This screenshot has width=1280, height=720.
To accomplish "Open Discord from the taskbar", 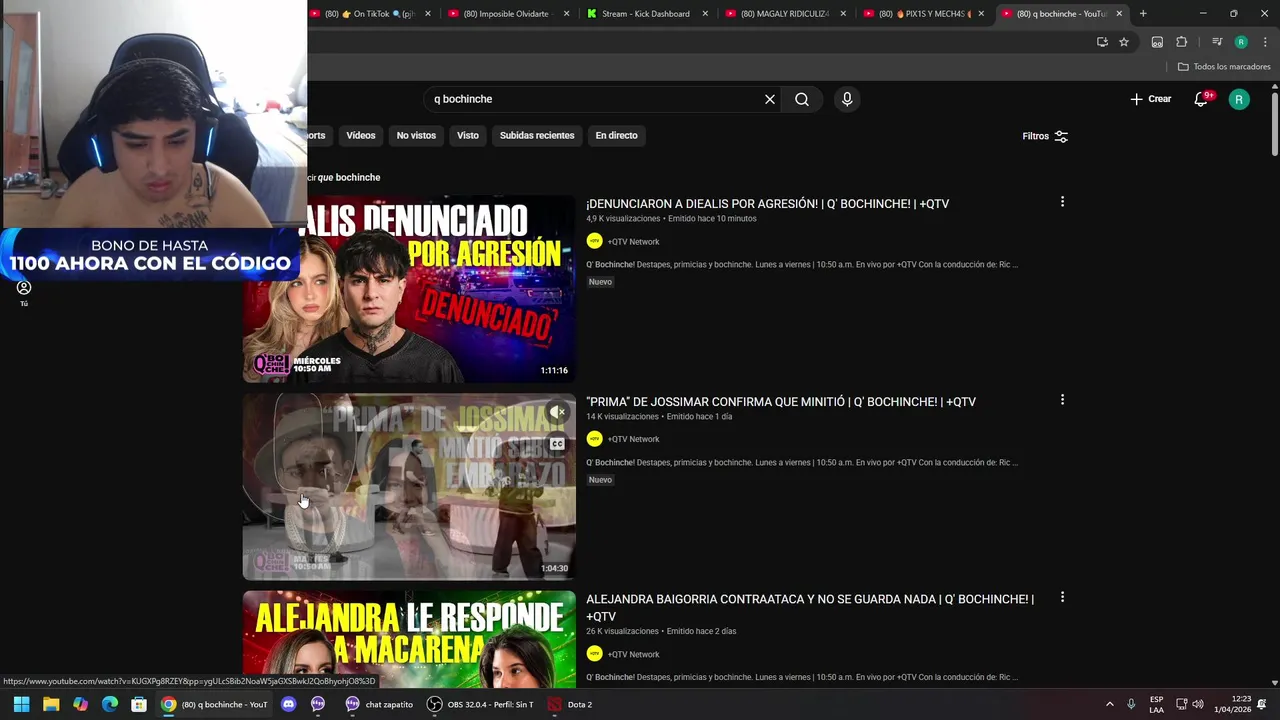I will pyautogui.click(x=289, y=704).
